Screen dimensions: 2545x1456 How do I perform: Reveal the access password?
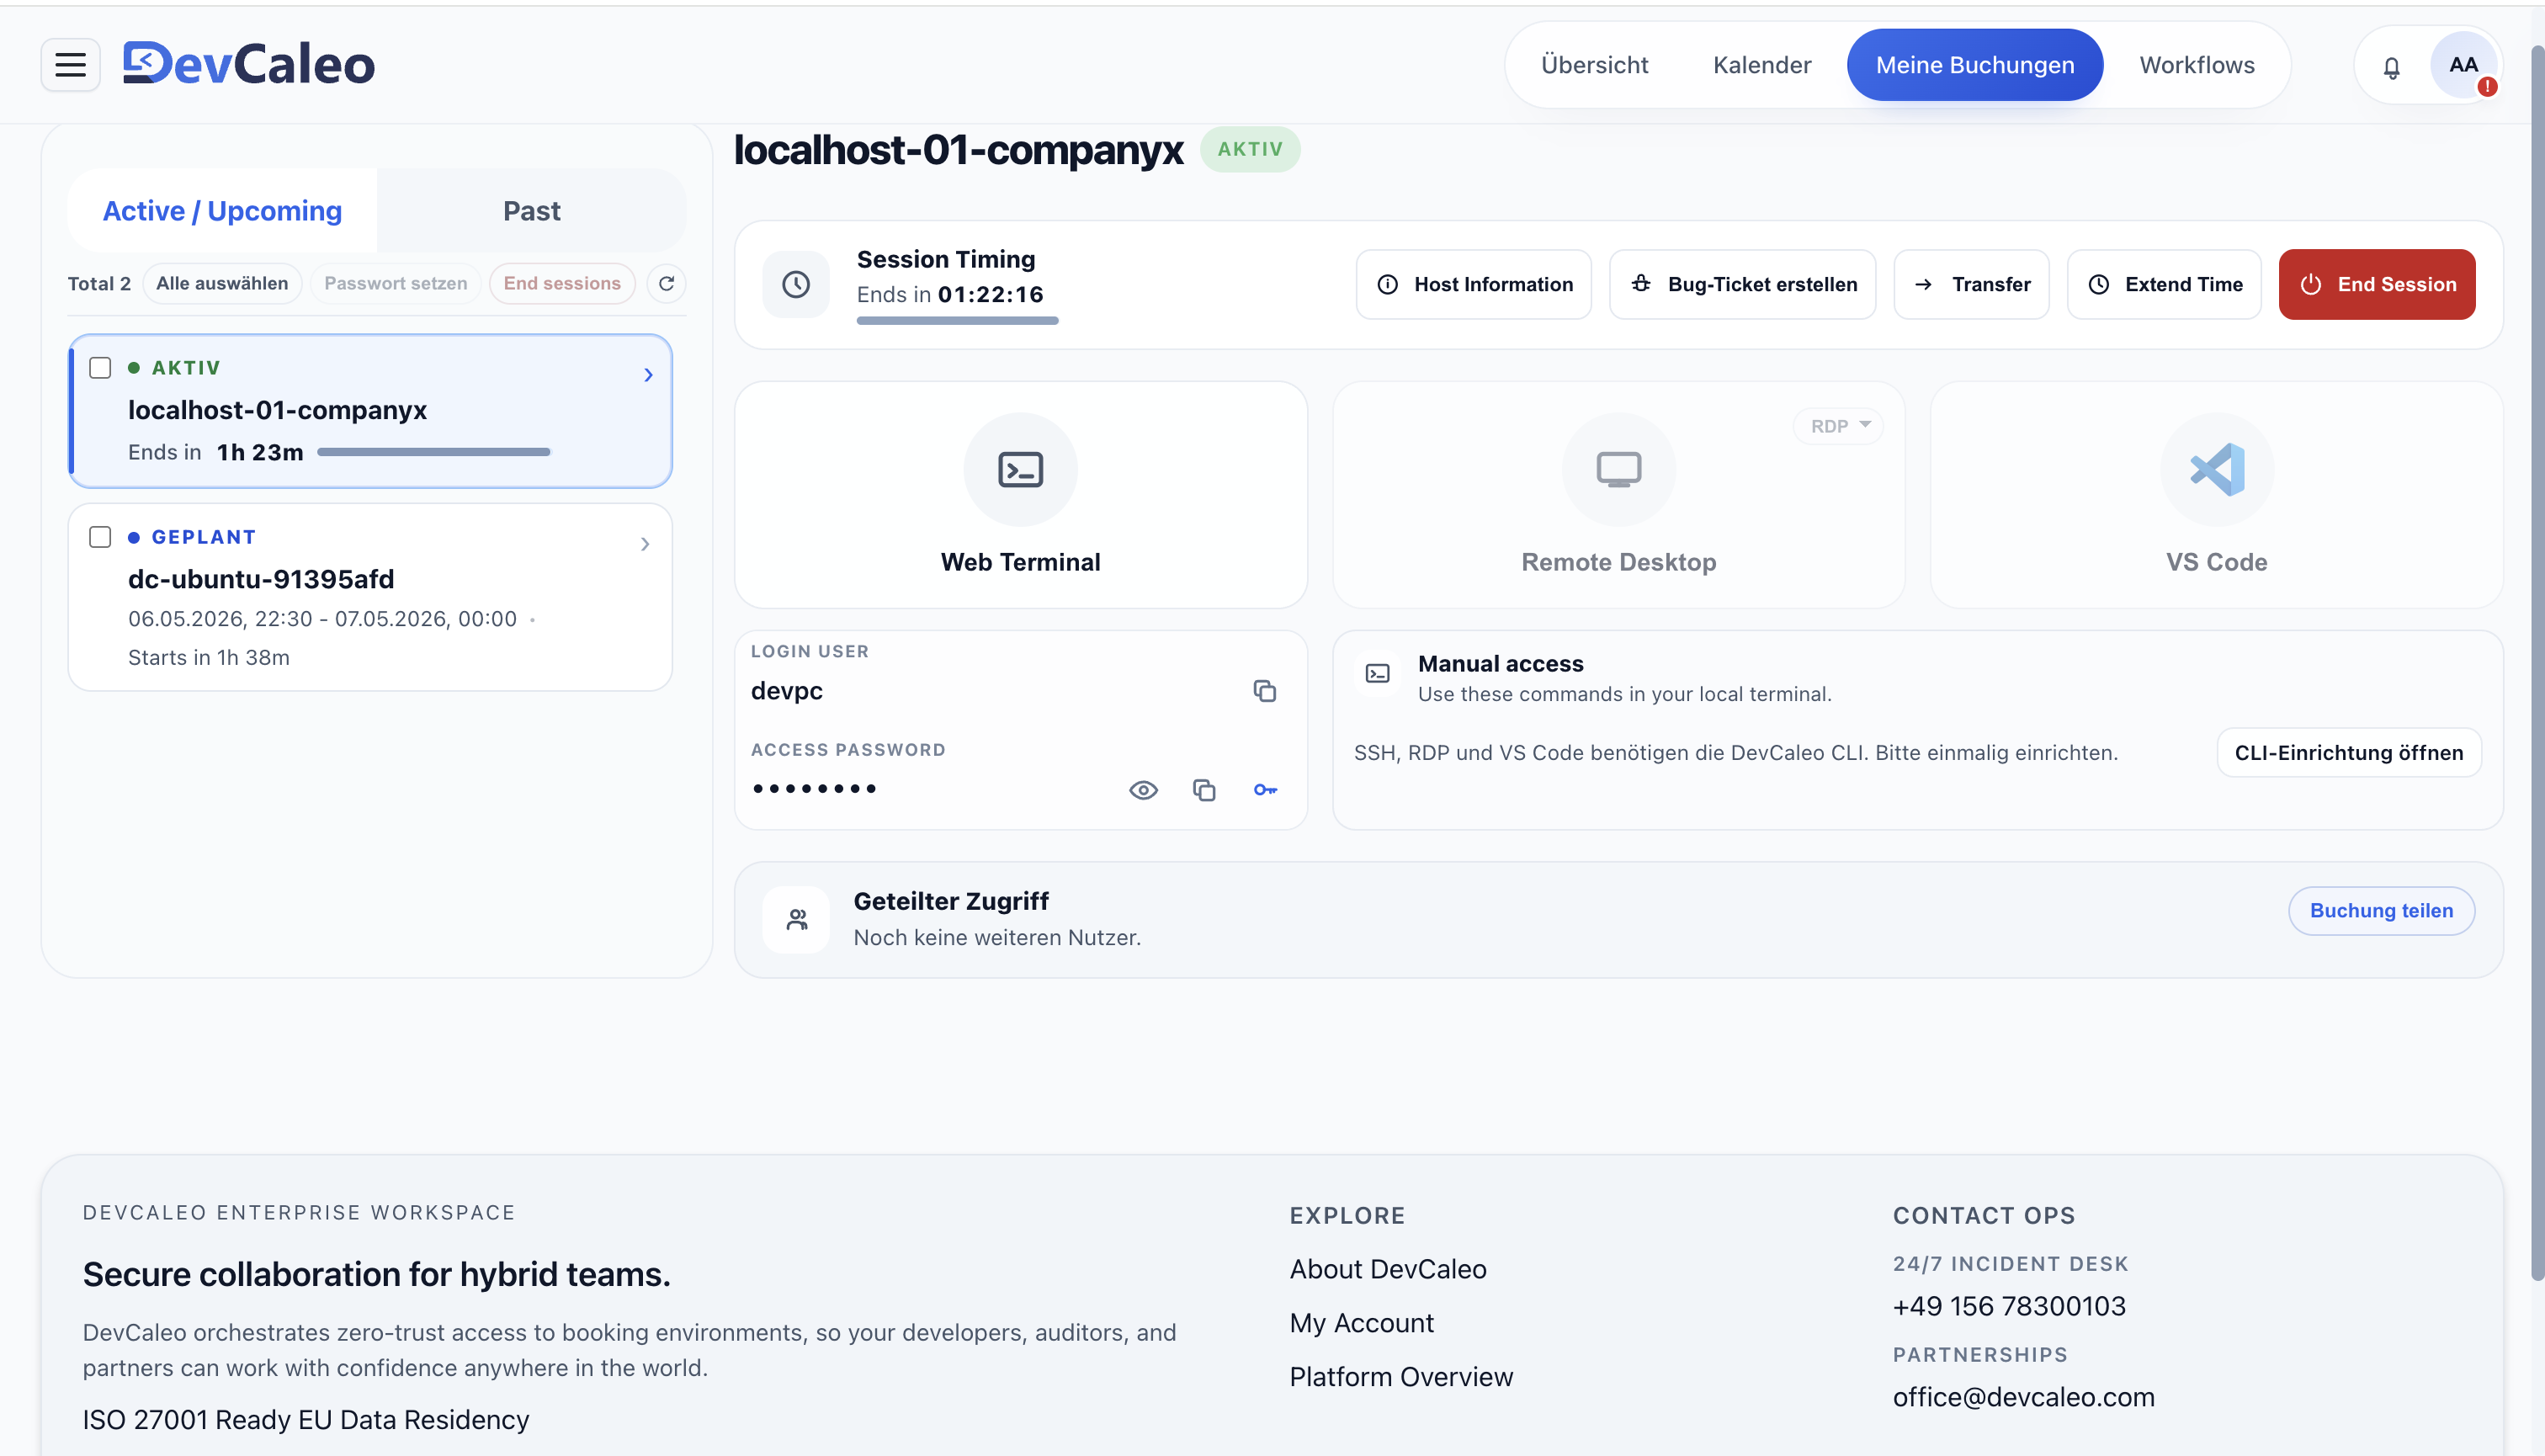click(x=1143, y=790)
